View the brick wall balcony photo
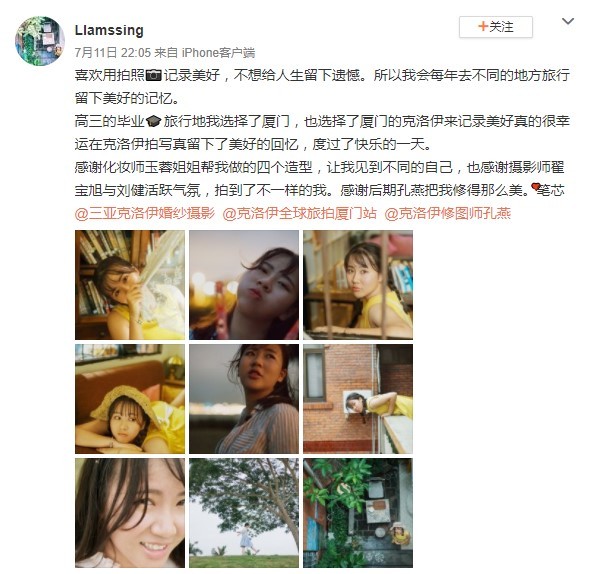The width and height of the screenshot is (589, 574). click(358, 399)
